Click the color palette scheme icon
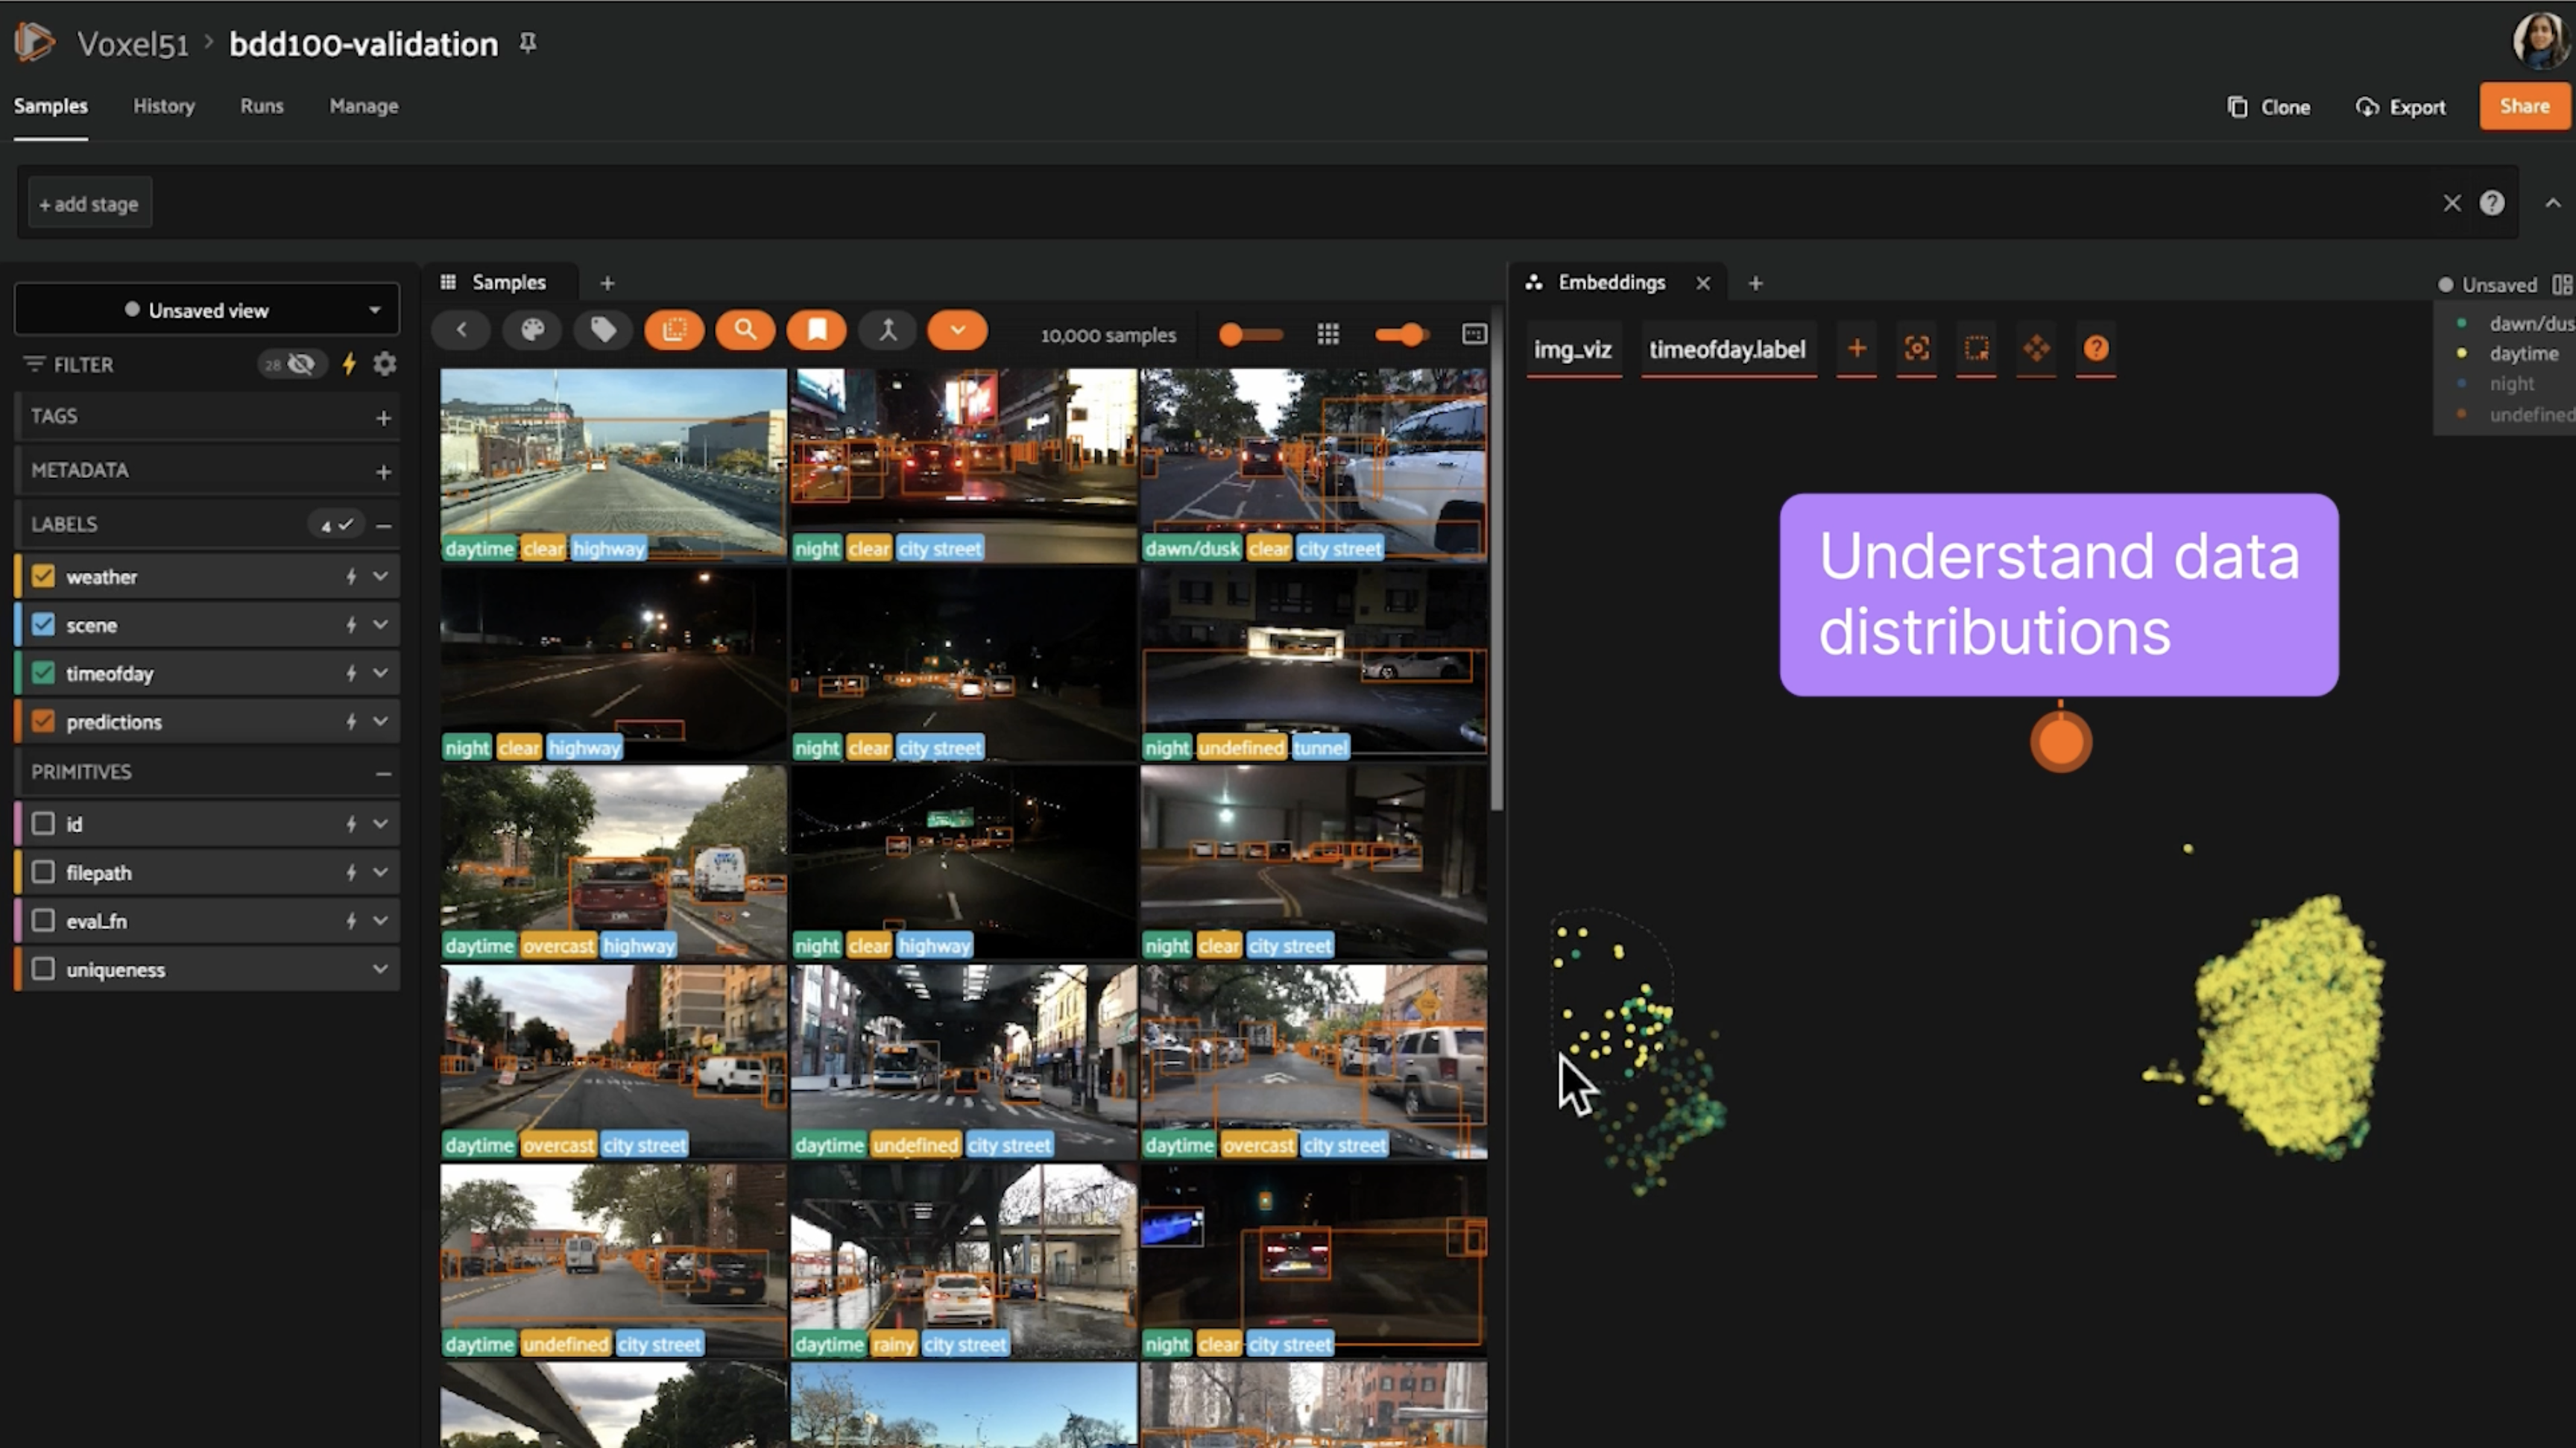This screenshot has height=1448, width=2576. (x=532, y=331)
